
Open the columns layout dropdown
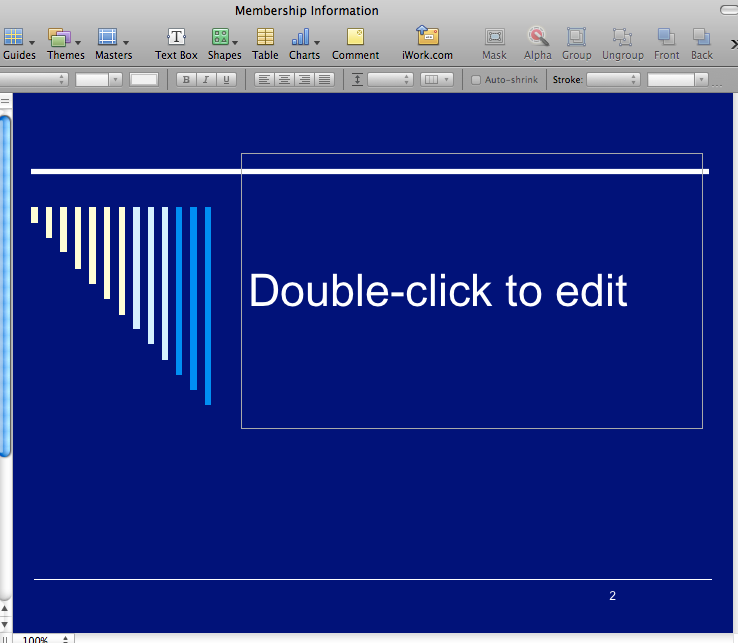[436, 80]
